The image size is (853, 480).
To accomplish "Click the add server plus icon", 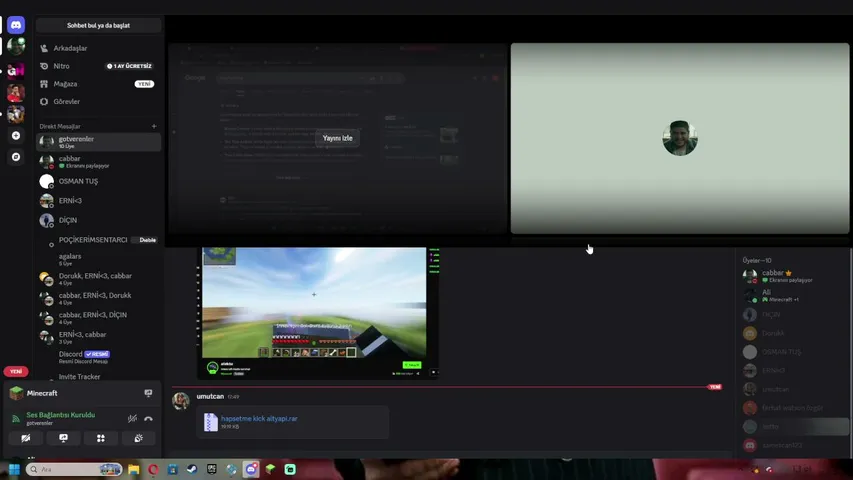I will 16,136.
